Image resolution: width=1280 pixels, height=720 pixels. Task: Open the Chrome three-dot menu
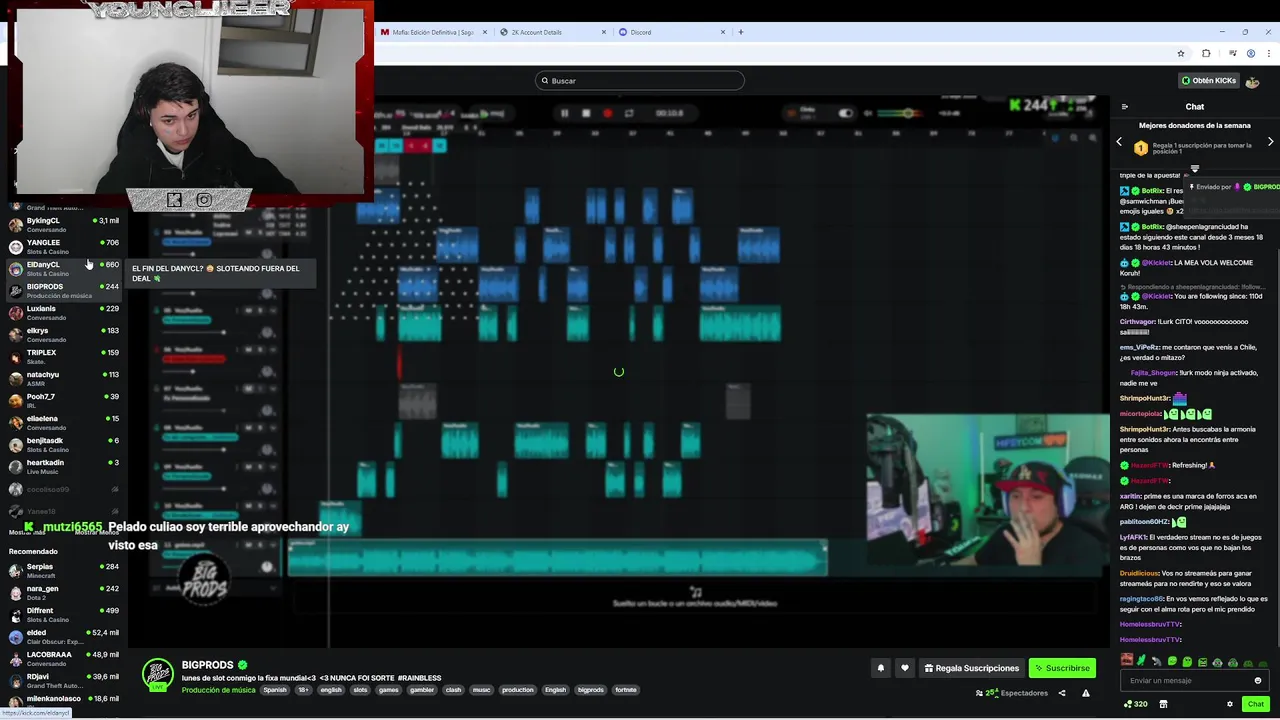(1268, 54)
